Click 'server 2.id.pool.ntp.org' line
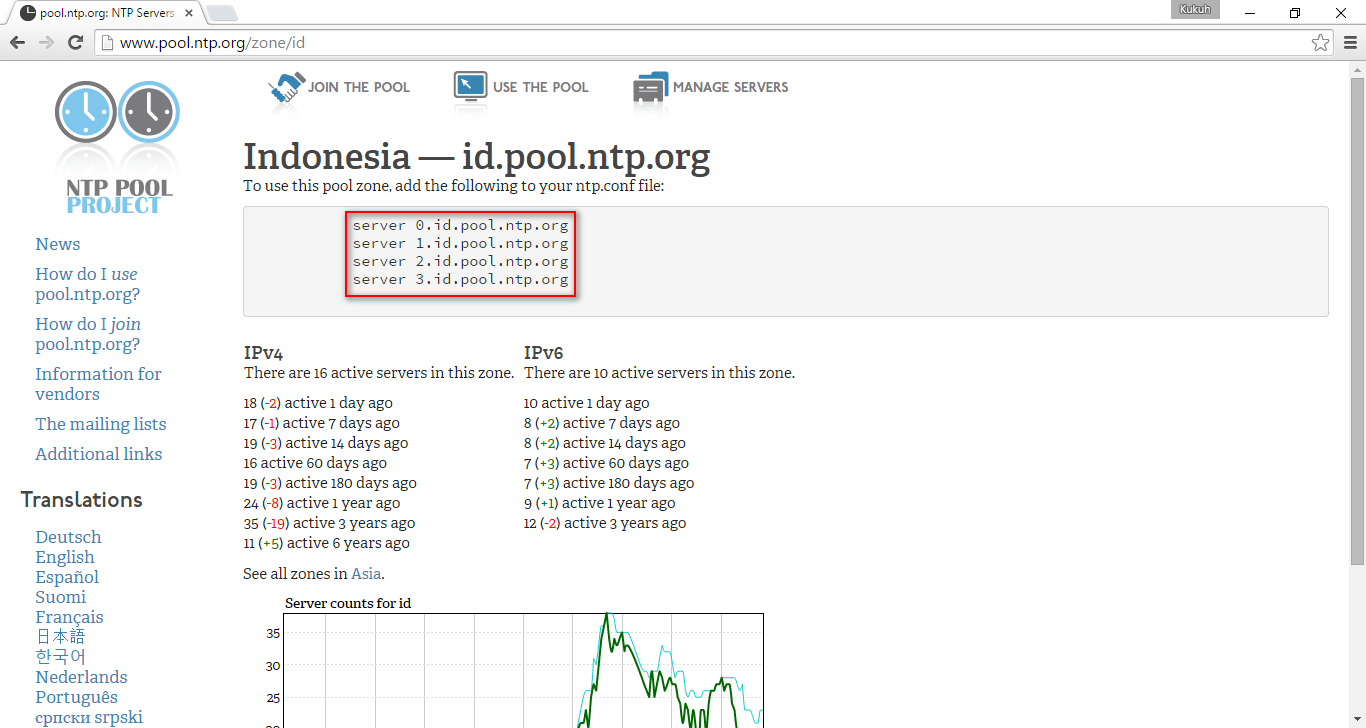Viewport: 1366px width, 728px height. pyautogui.click(x=460, y=261)
